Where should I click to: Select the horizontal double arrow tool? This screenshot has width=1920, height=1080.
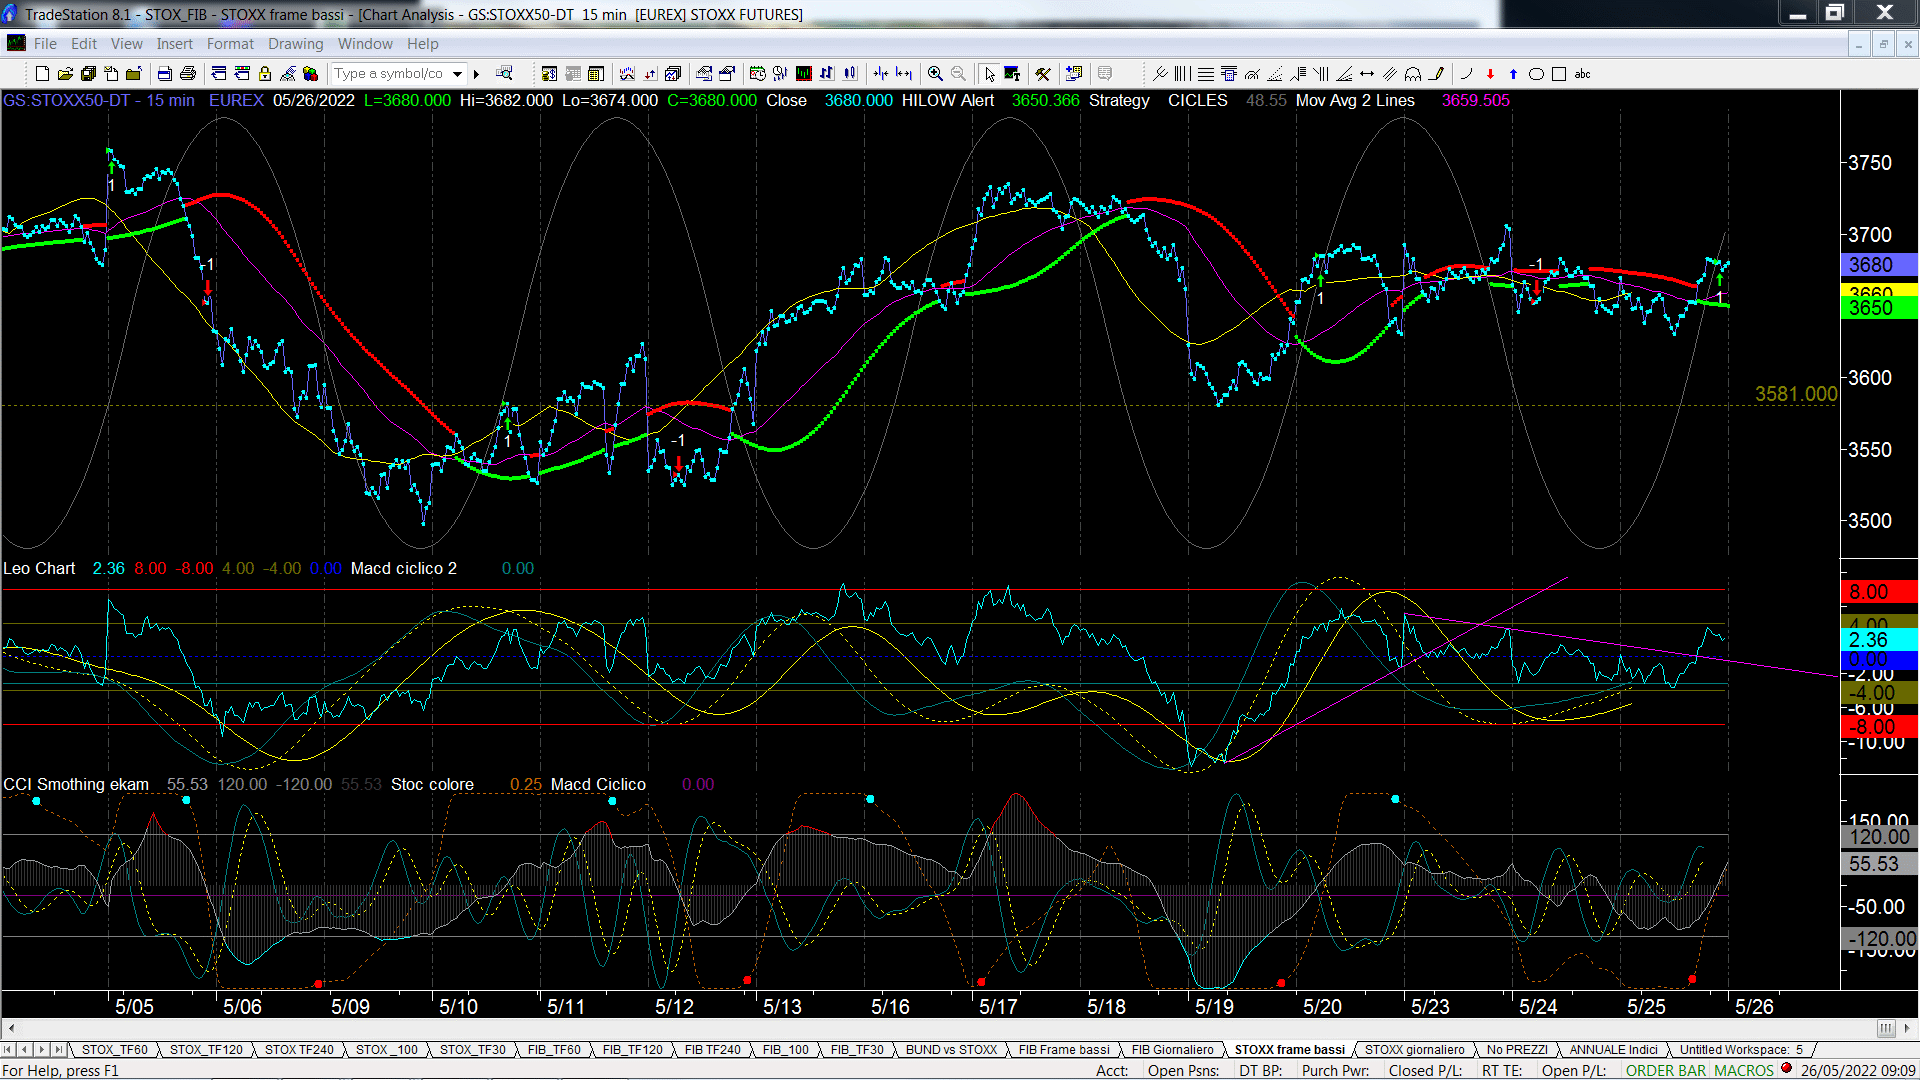click(1367, 74)
